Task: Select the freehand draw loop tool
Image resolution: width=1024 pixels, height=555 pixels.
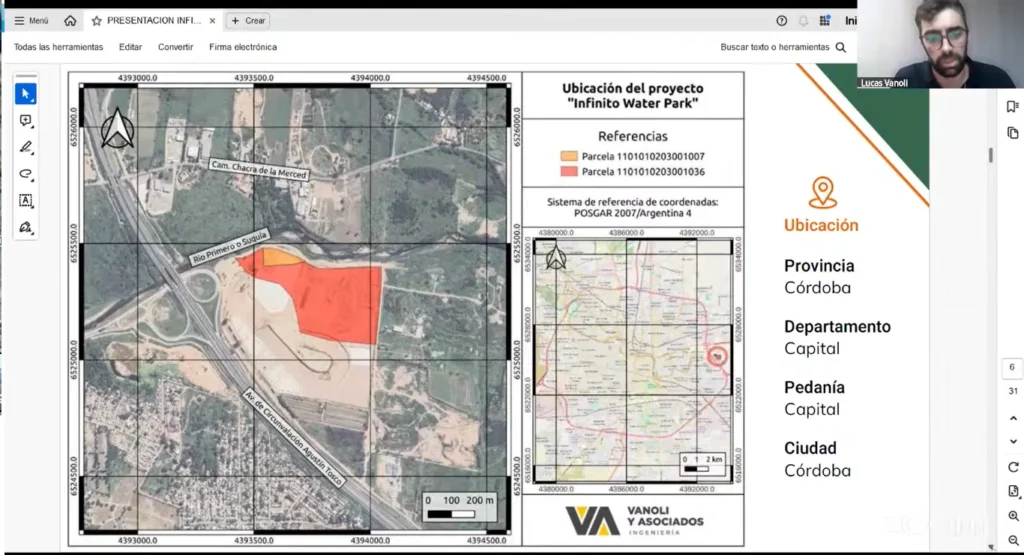Action: coord(26,174)
